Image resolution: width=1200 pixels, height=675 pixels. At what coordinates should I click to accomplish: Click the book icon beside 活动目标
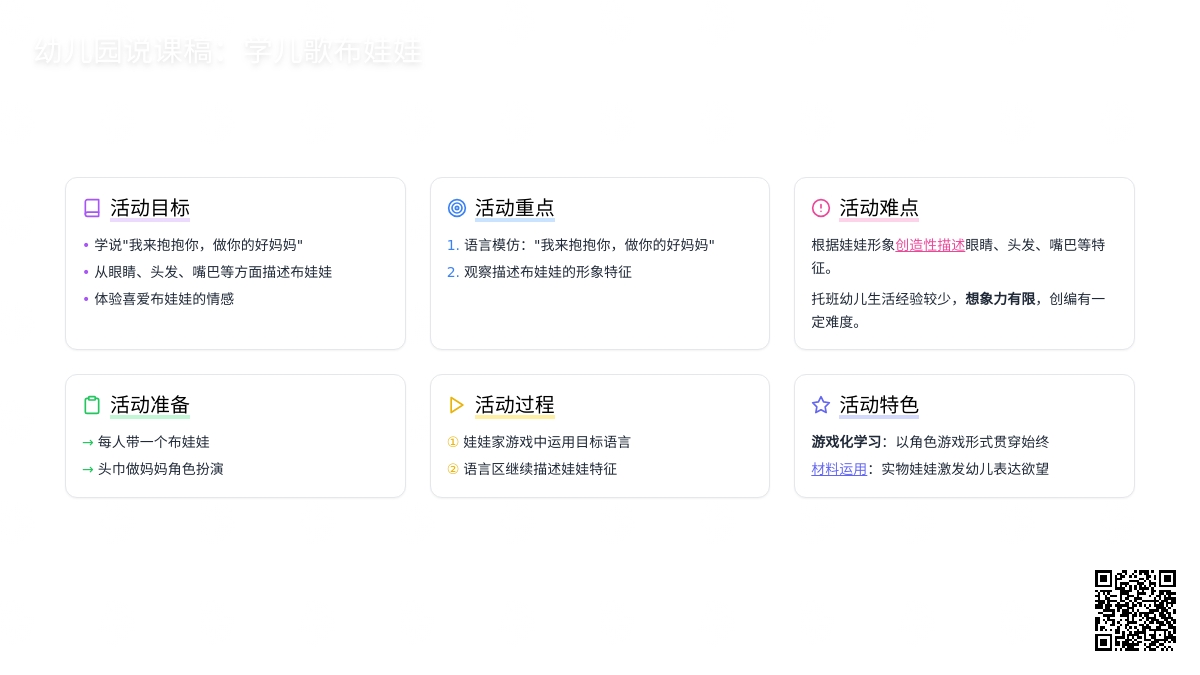coord(92,208)
